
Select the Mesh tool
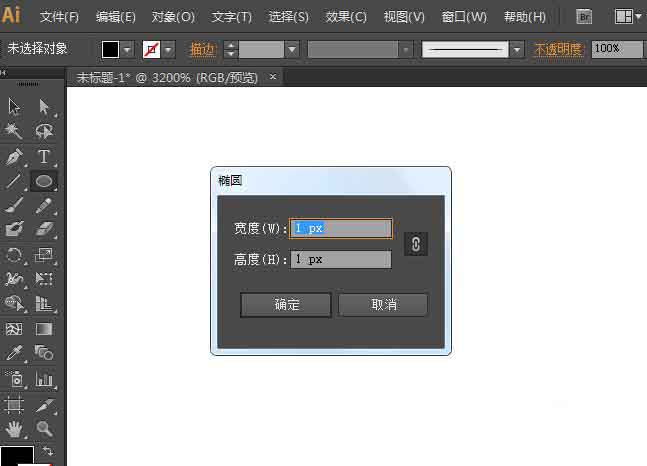coord(14,329)
